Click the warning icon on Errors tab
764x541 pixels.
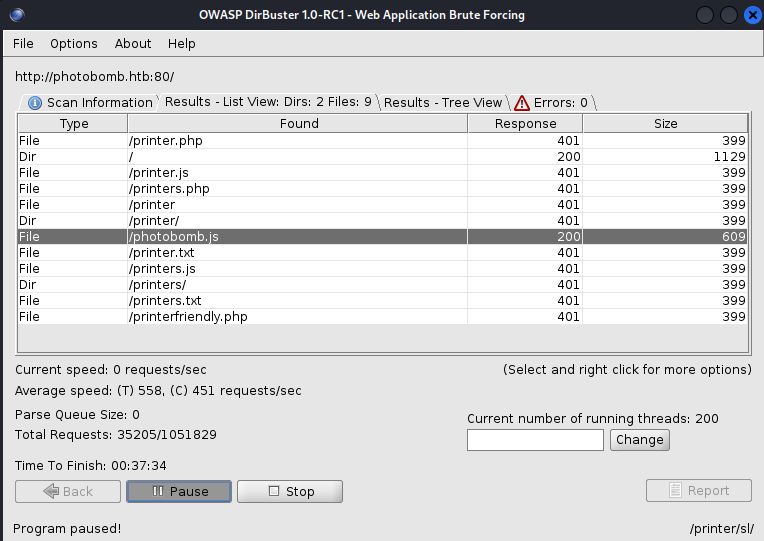tap(522, 103)
